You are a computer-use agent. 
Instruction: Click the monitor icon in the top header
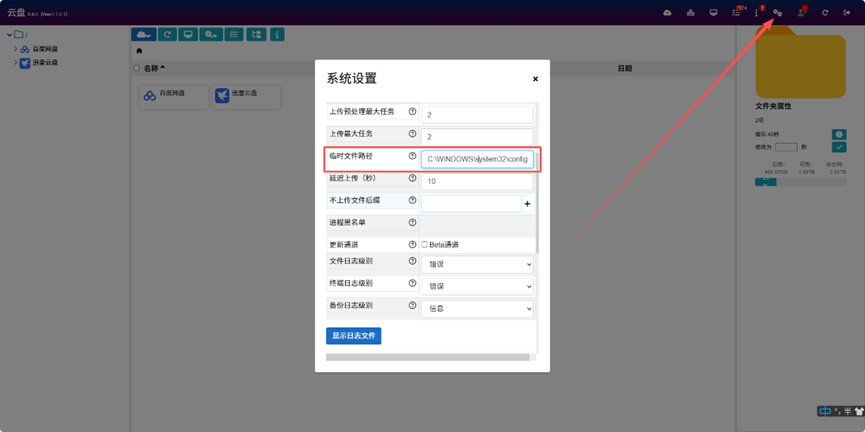pyautogui.click(x=713, y=13)
